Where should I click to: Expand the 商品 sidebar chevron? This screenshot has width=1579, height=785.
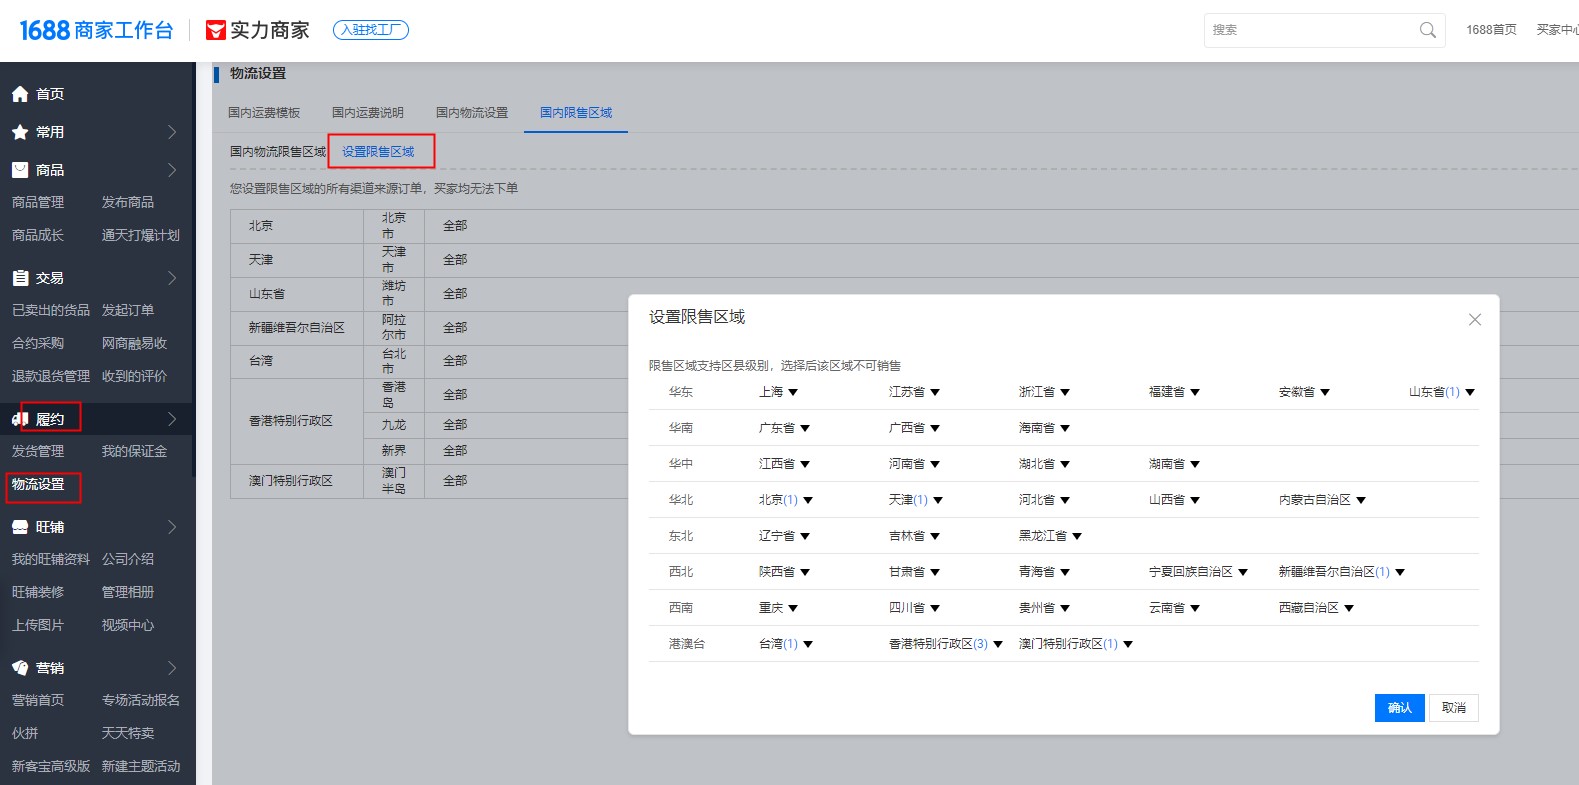pyautogui.click(x=172, y=170)
